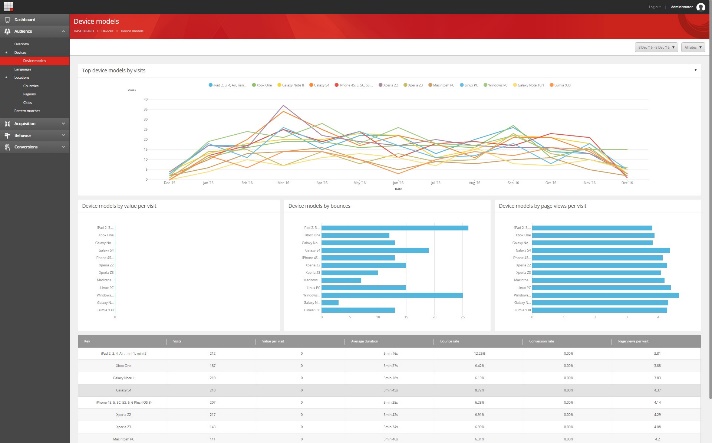The height and width of the screenshot is (443, 712).
Task: Open the All sites filter dropdown
Action: tap(692, 47)
